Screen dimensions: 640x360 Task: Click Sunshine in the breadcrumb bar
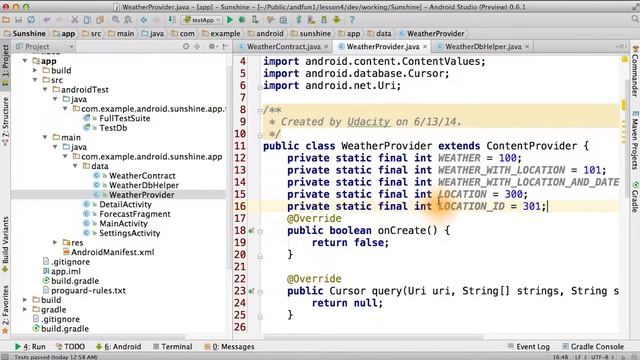click(x=24, y=33)
